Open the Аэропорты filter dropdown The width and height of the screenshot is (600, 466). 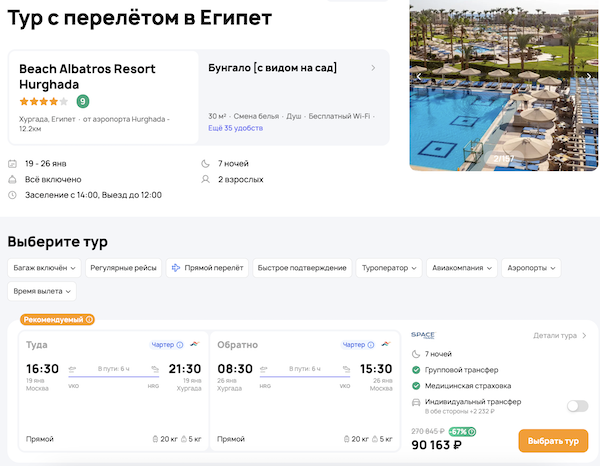point(531,268)
